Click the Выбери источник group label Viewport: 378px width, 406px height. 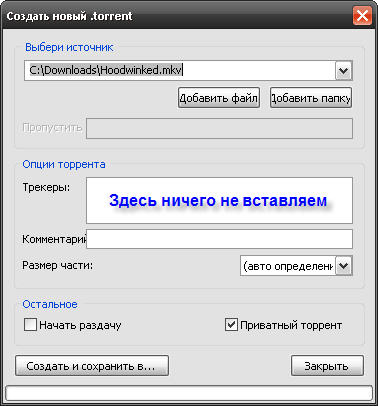(x=69, y=47)
